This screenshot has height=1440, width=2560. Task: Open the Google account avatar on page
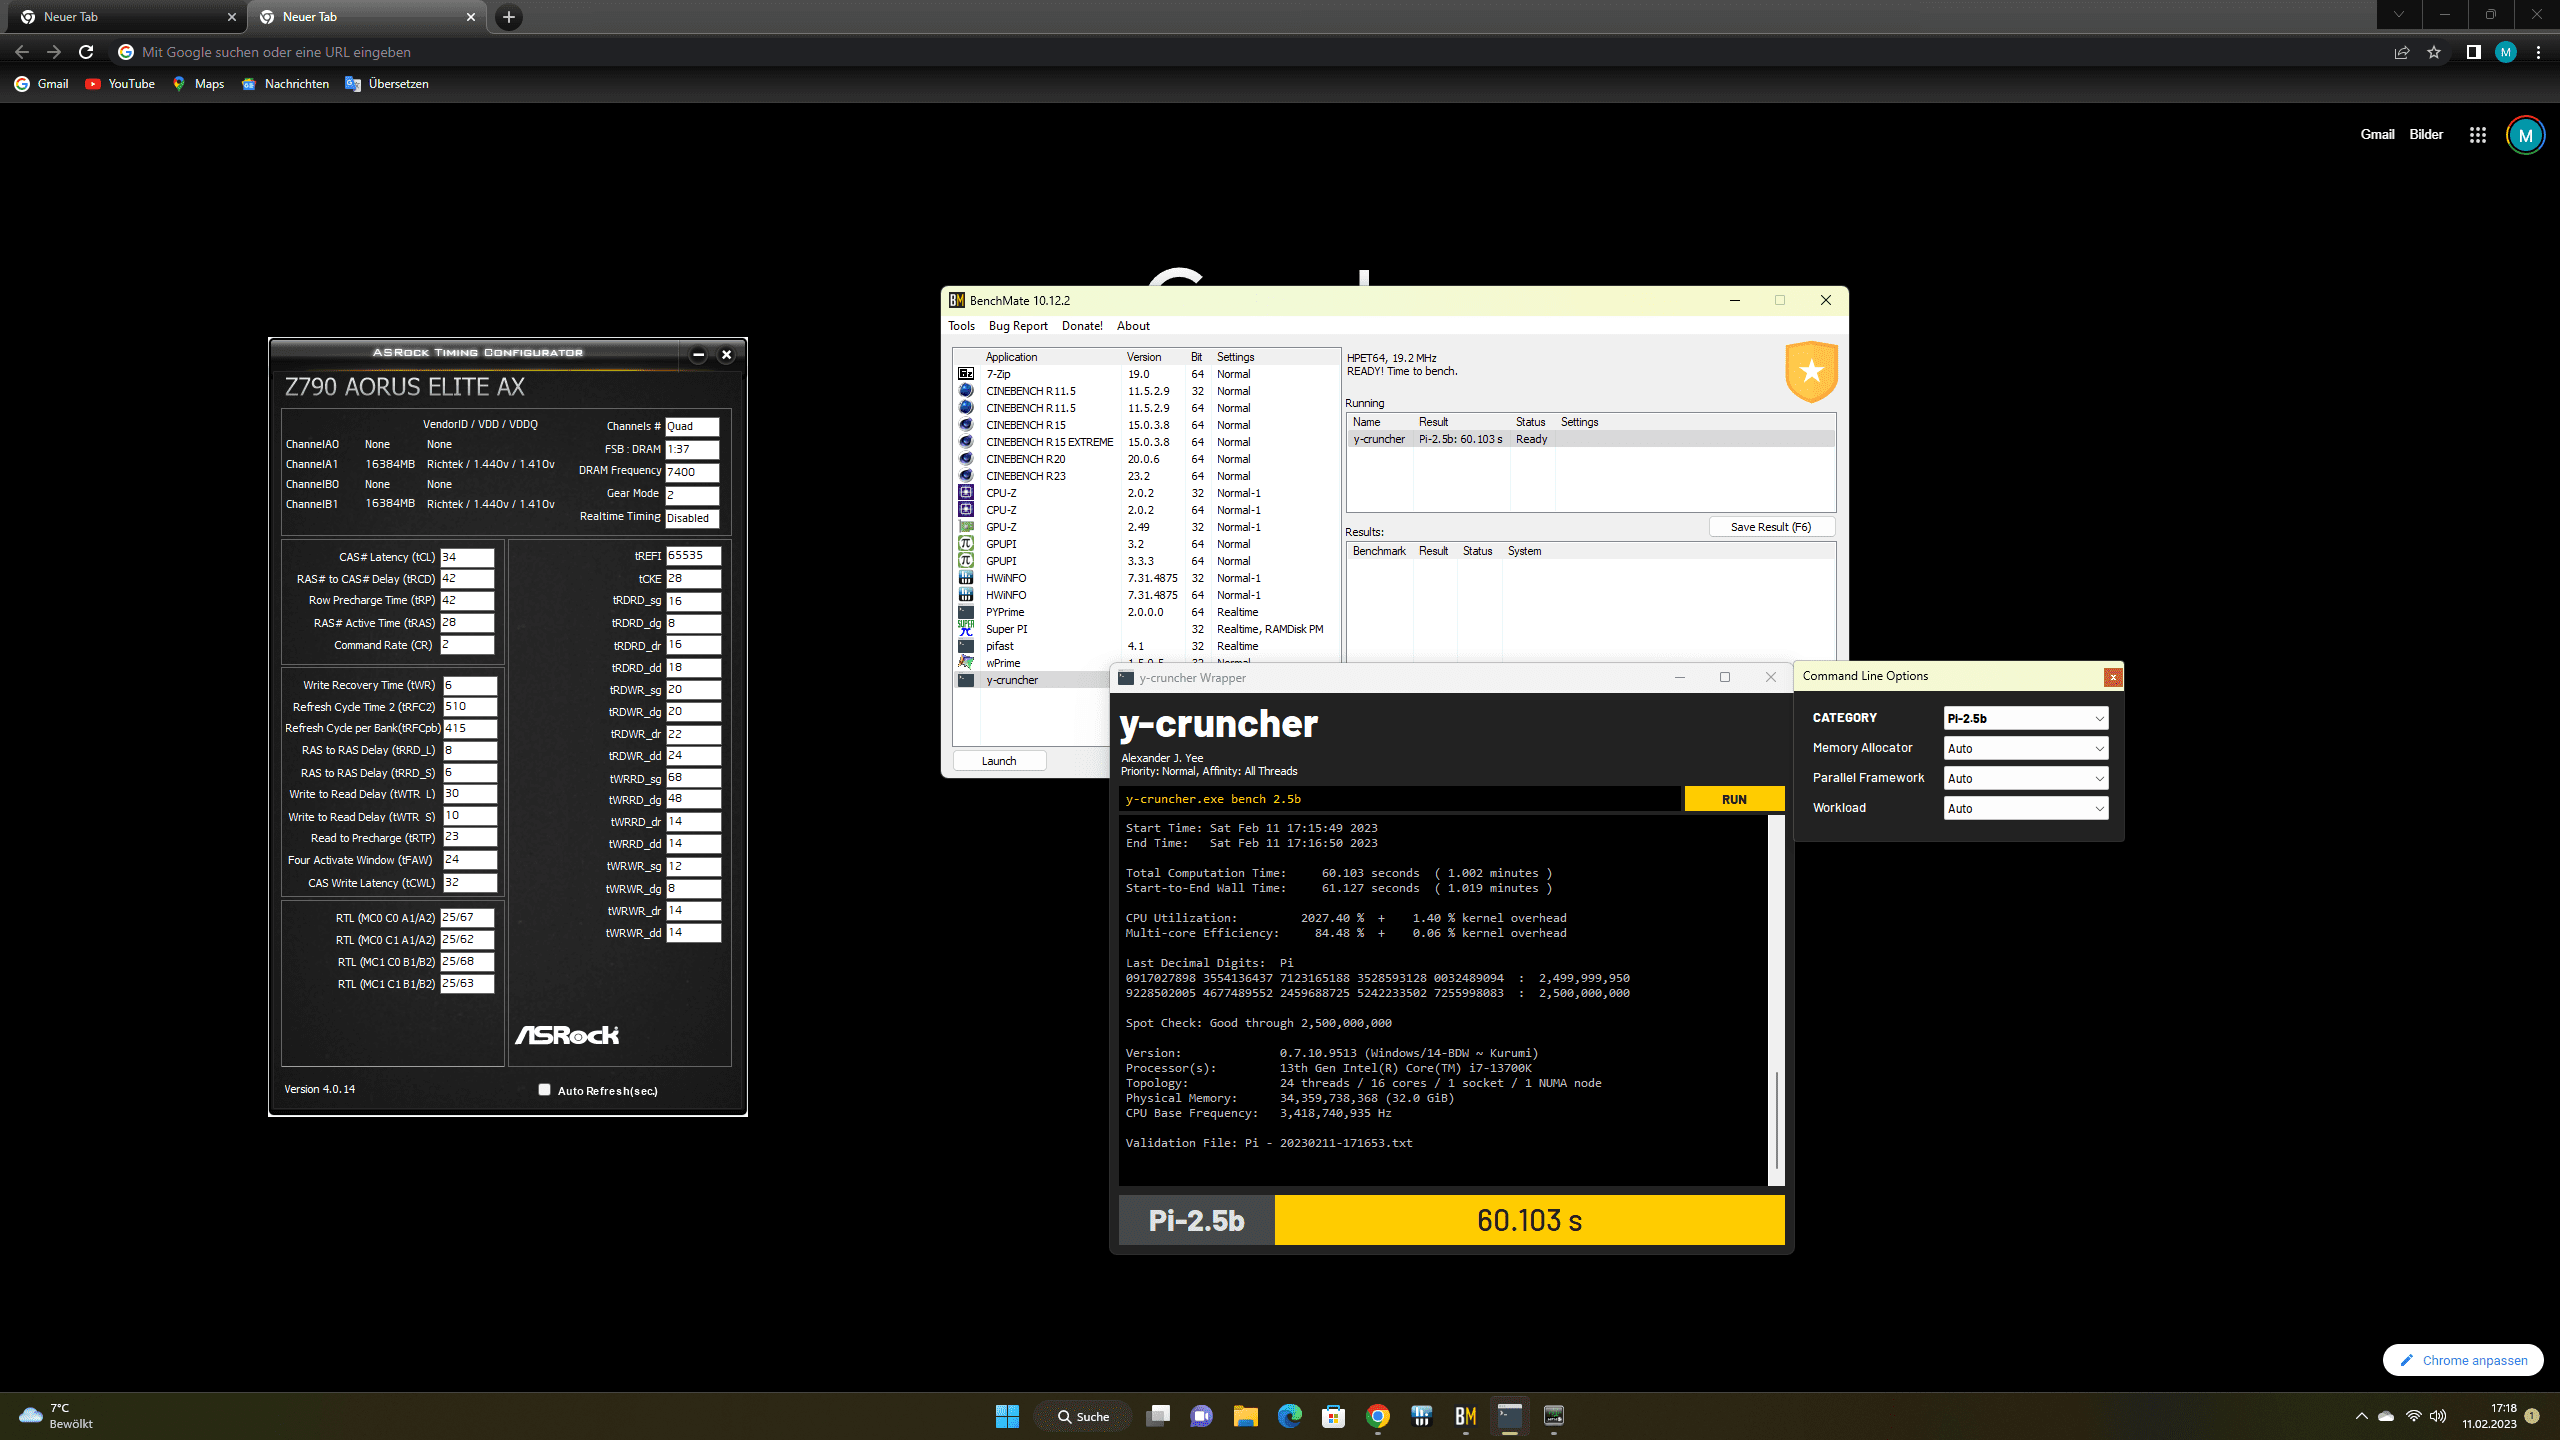point(2525,135)
